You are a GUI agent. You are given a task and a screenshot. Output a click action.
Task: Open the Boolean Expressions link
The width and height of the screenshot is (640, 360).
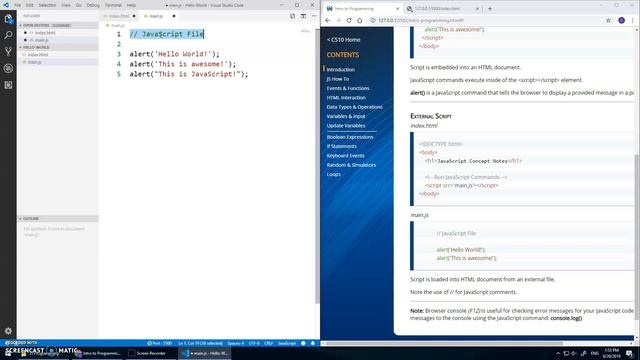(350, 137)
